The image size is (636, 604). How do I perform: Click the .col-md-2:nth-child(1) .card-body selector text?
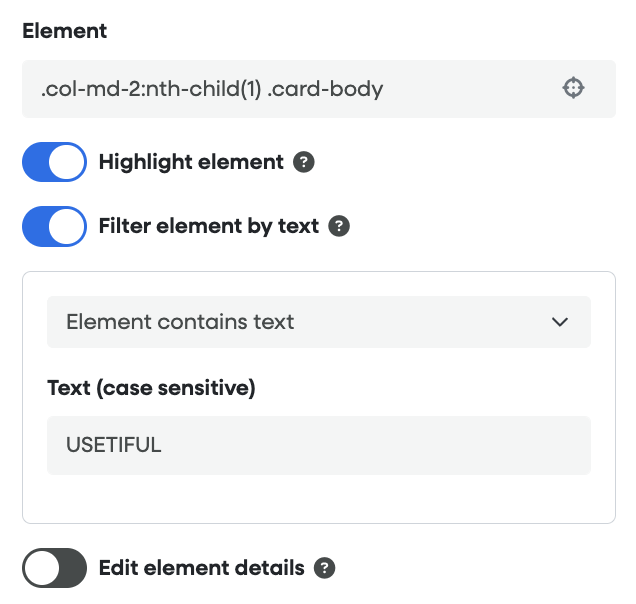tap(211, 89)
